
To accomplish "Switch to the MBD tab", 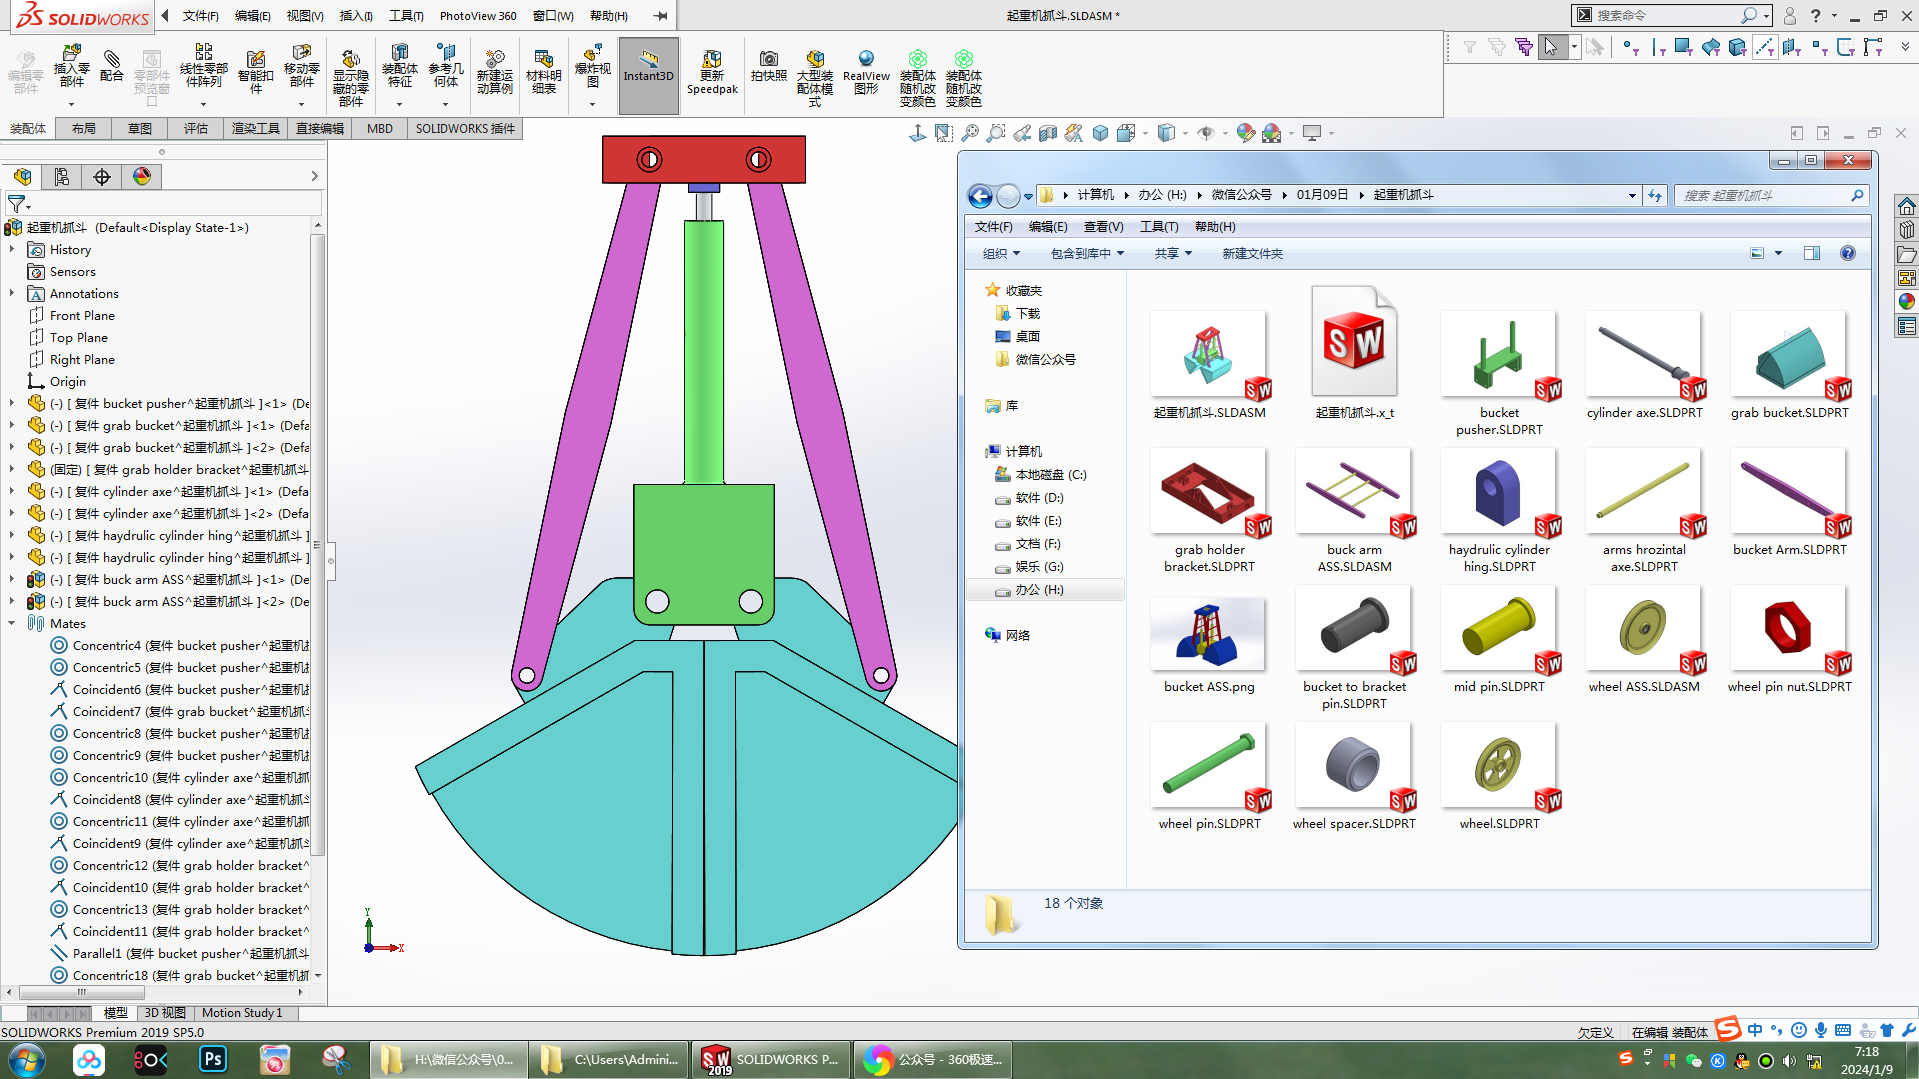I will tap(379, 129).
